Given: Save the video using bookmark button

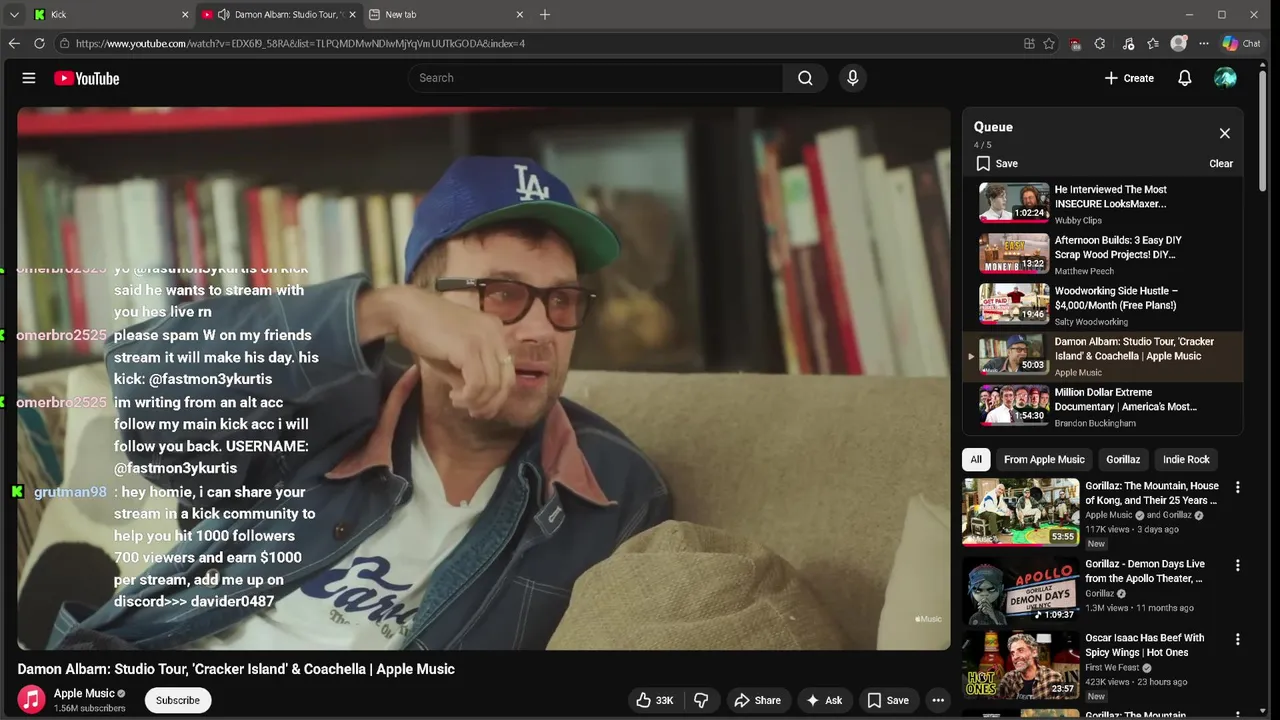Looking at the screenshot, I should [x=888, y=700].
